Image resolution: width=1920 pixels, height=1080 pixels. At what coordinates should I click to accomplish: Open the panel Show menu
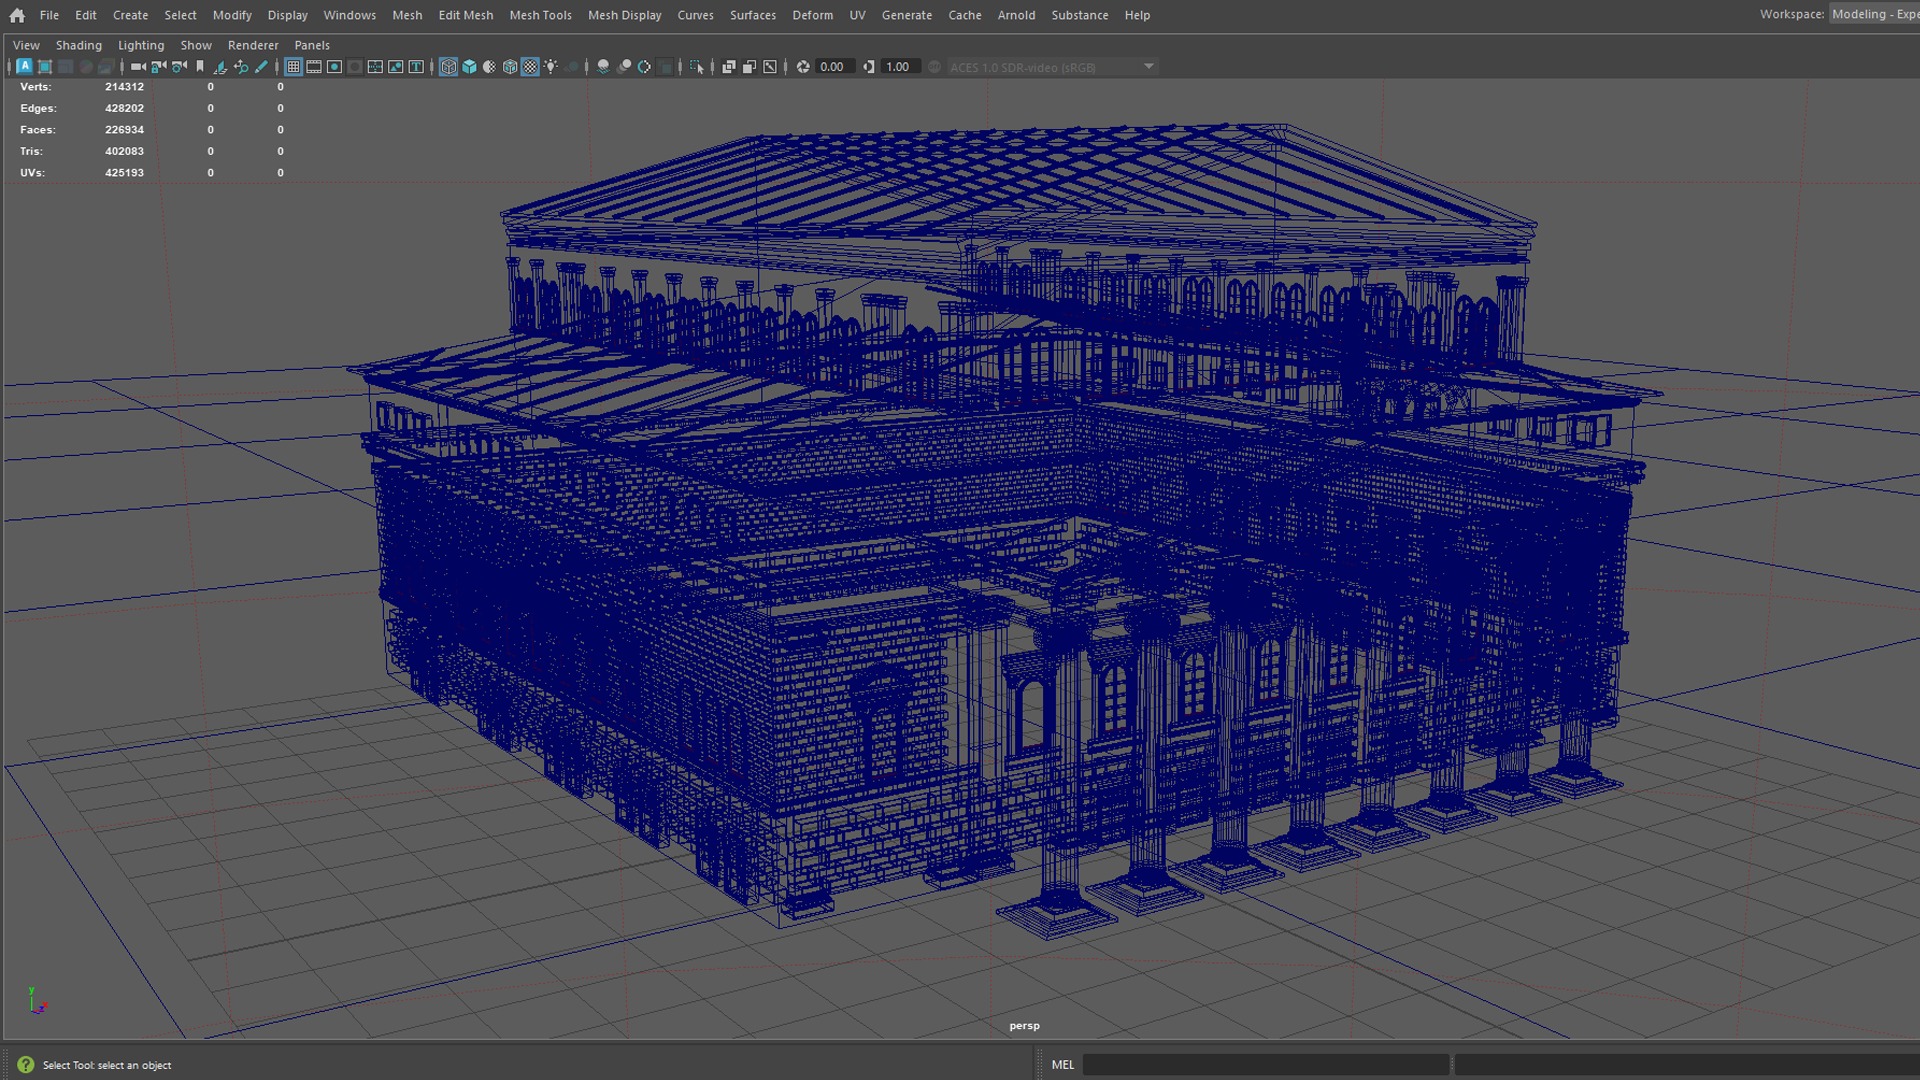196,45
